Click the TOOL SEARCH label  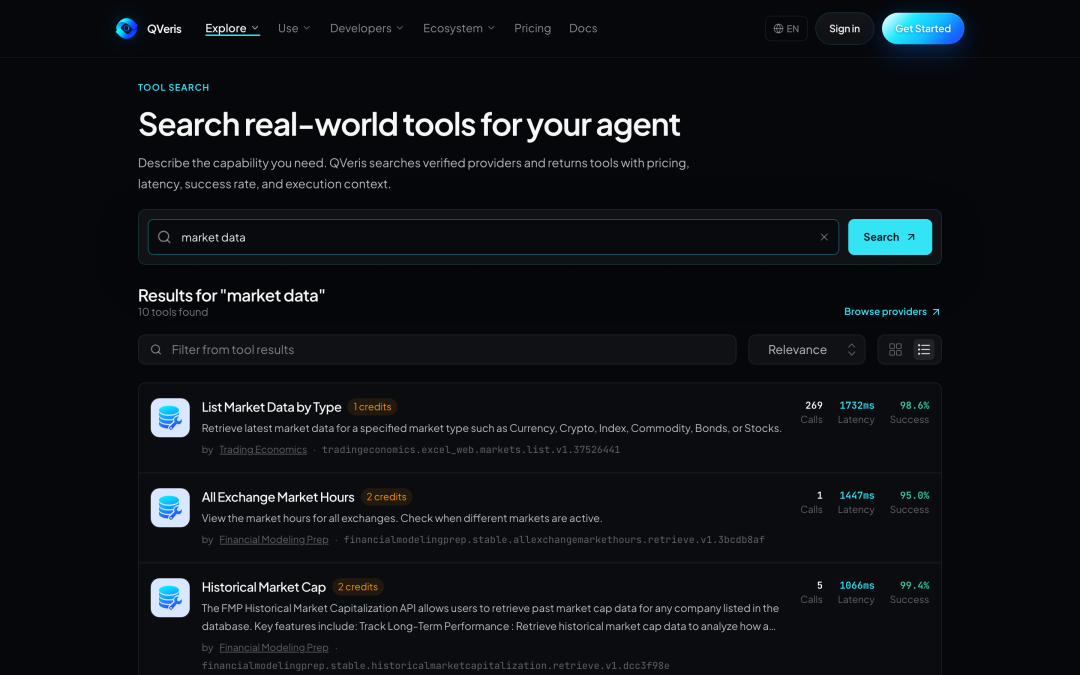click(x=174, y=87)
